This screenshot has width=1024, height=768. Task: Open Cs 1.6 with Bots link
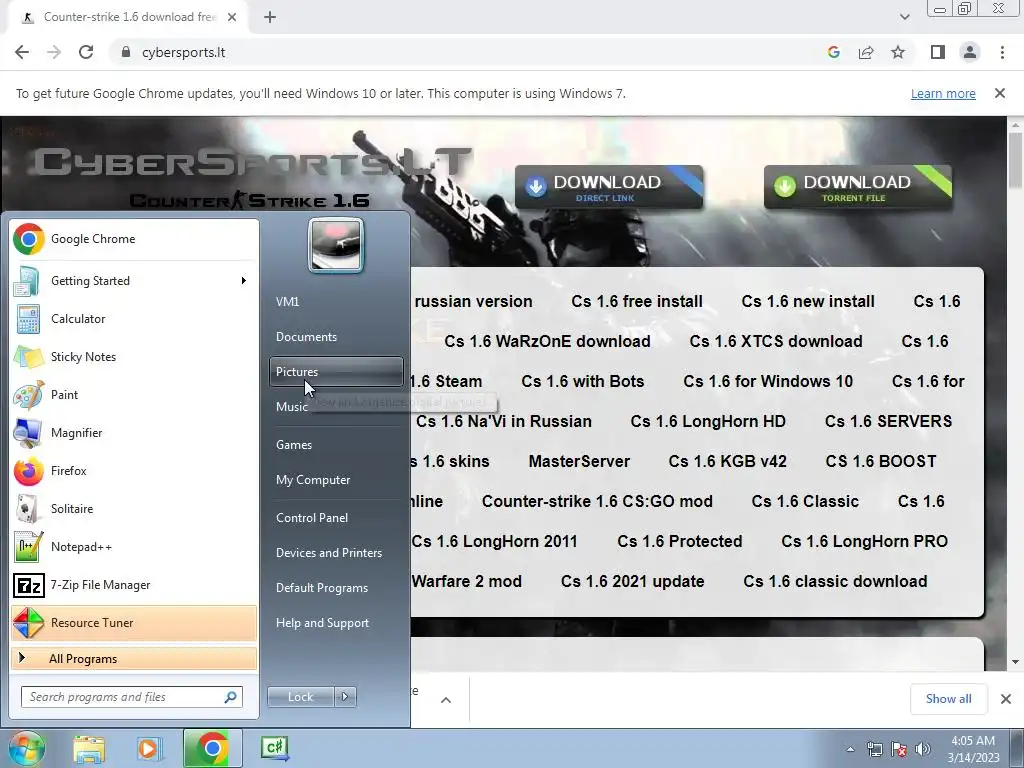click(x=583, y=381)
